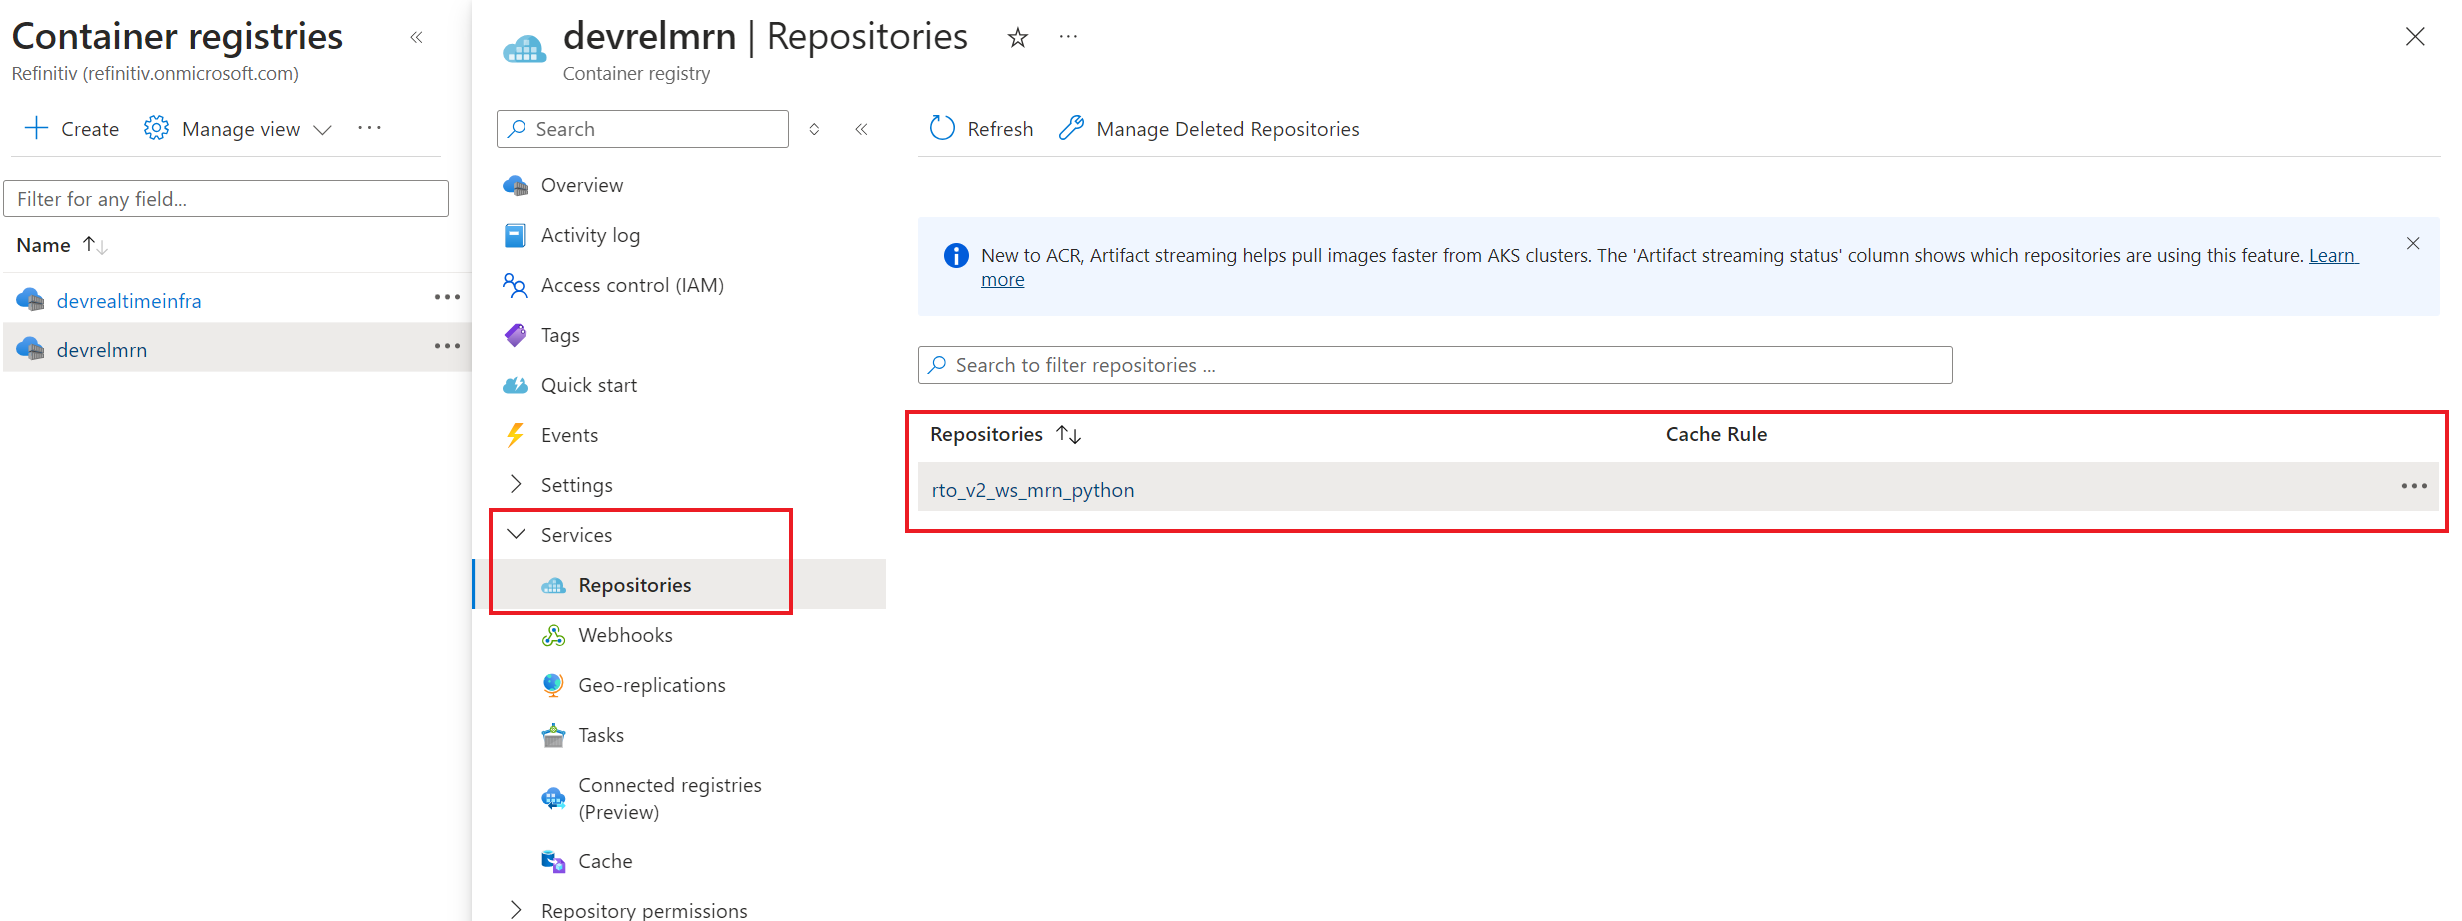Open Manage Deleted Repositories
This screenshot has width=2462, height=921.
click(1209, 129)
